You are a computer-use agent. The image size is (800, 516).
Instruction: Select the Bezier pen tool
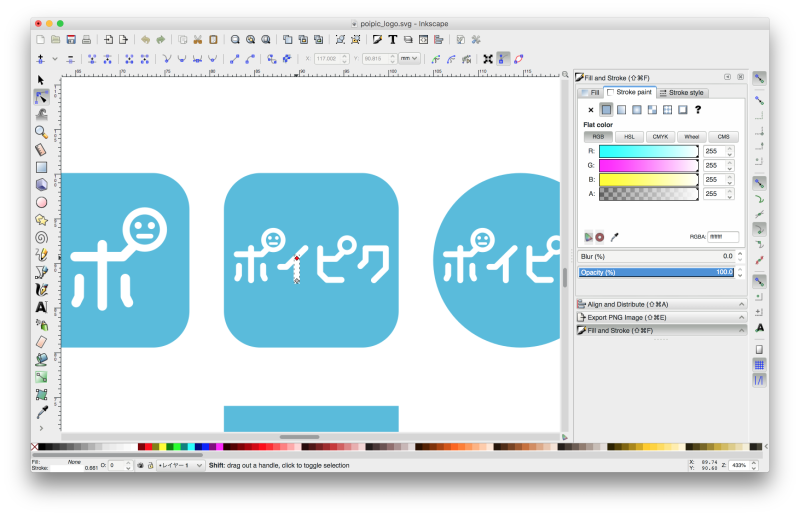[41, 272]
